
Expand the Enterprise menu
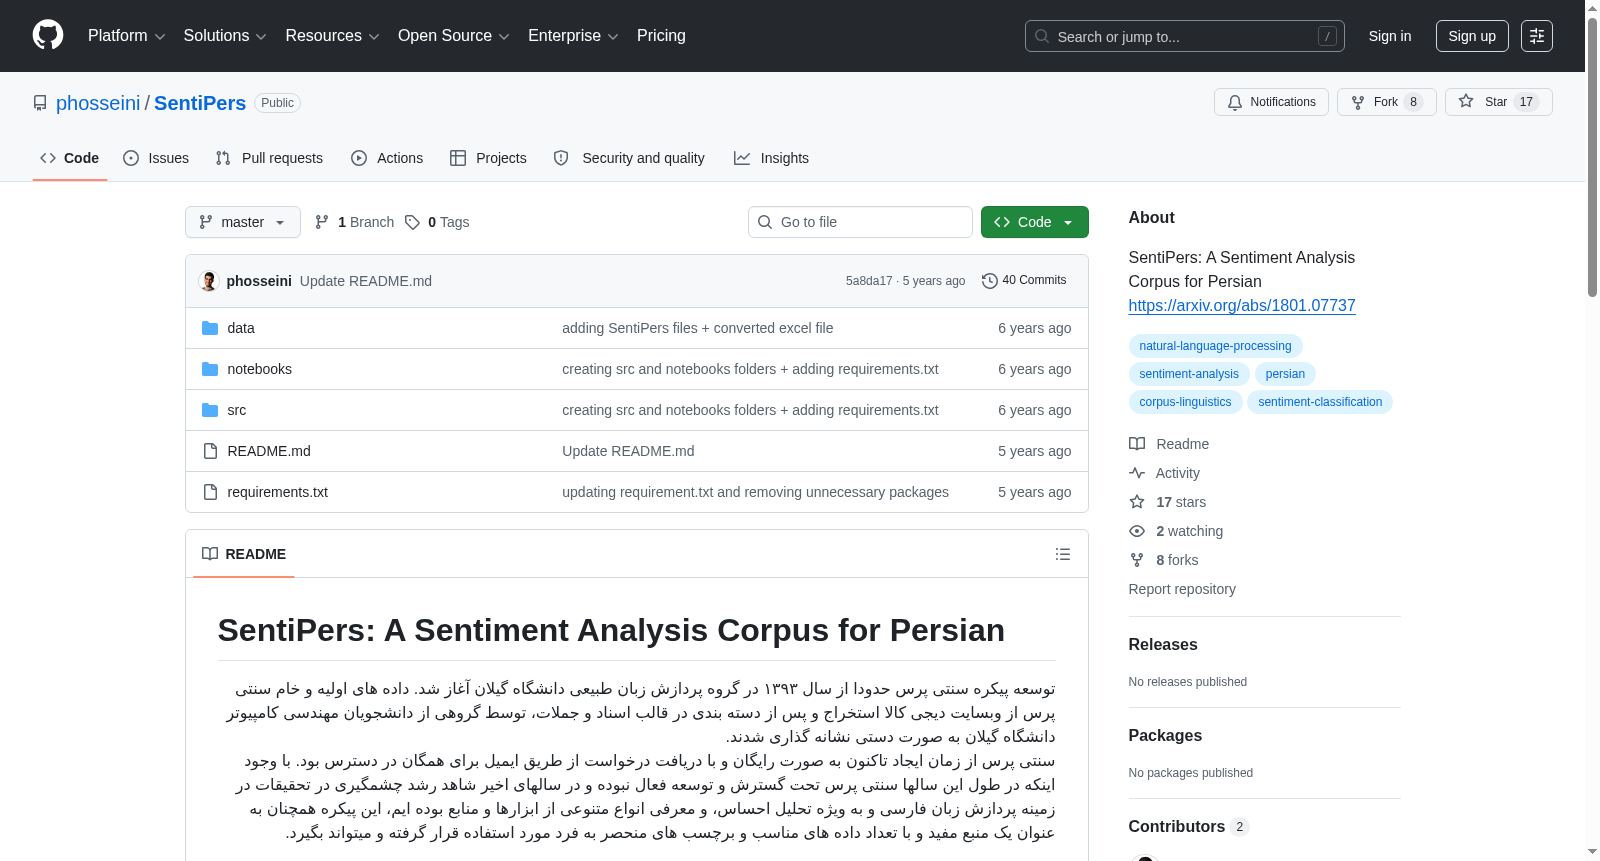tap(573, 36)
